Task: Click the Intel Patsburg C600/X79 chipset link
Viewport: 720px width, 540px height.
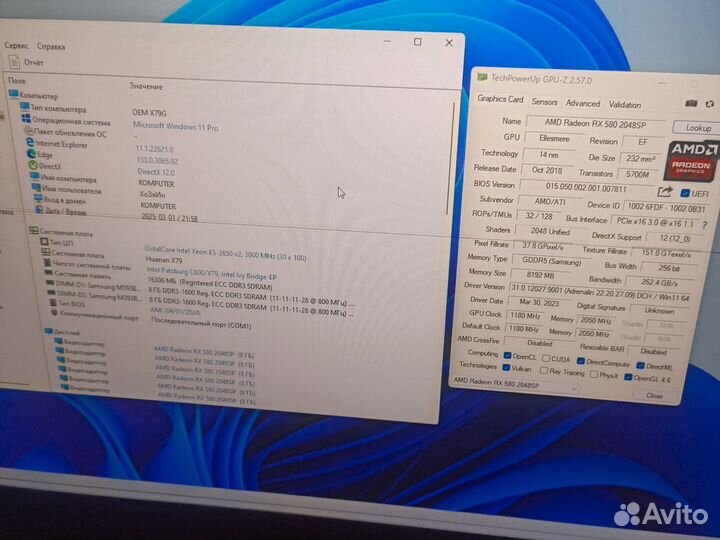Action: [x=211, y=274]
